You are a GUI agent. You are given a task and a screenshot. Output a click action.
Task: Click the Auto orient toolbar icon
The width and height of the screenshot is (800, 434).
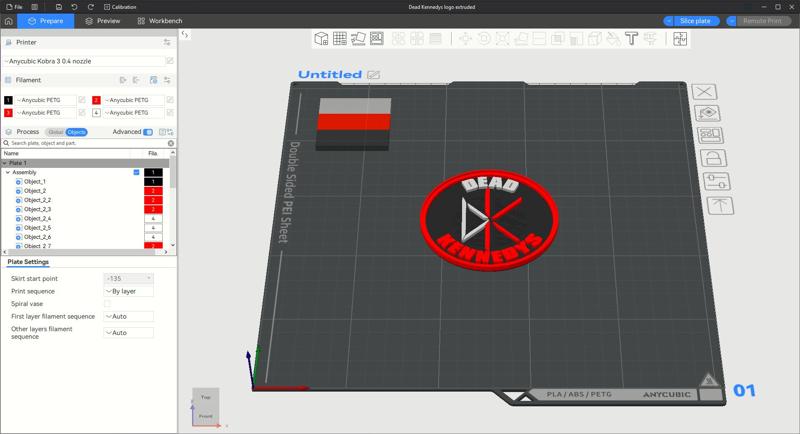click(x=358, y=39)
